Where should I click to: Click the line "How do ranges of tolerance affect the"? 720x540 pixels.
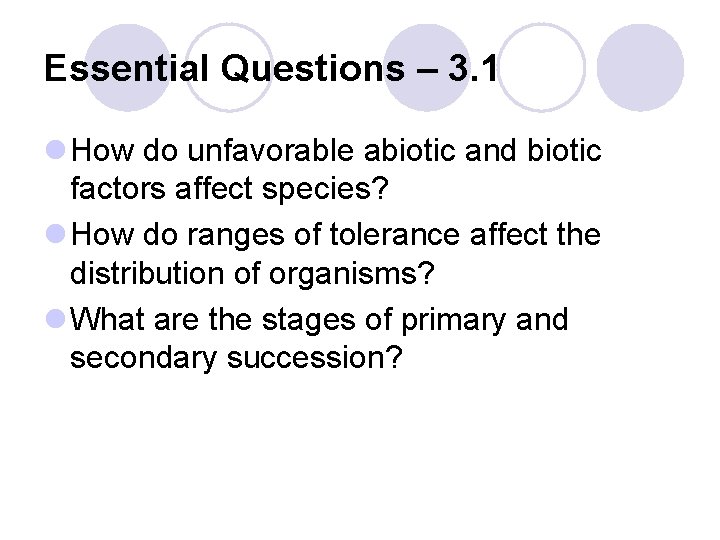[x=337, y=236]
